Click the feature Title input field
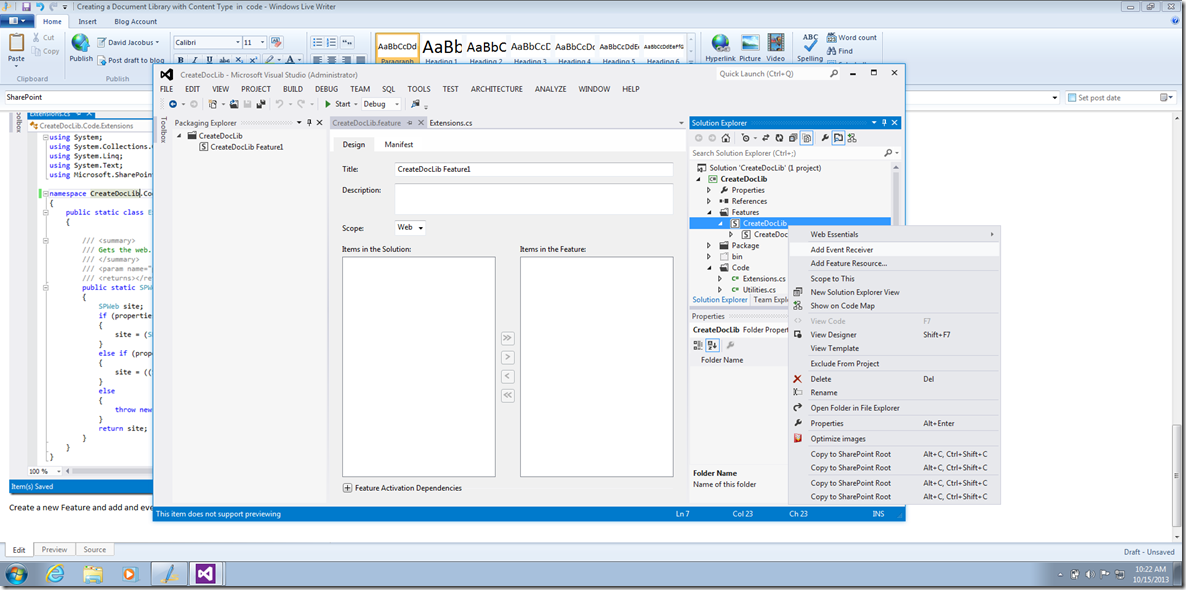 coord(533,169)
